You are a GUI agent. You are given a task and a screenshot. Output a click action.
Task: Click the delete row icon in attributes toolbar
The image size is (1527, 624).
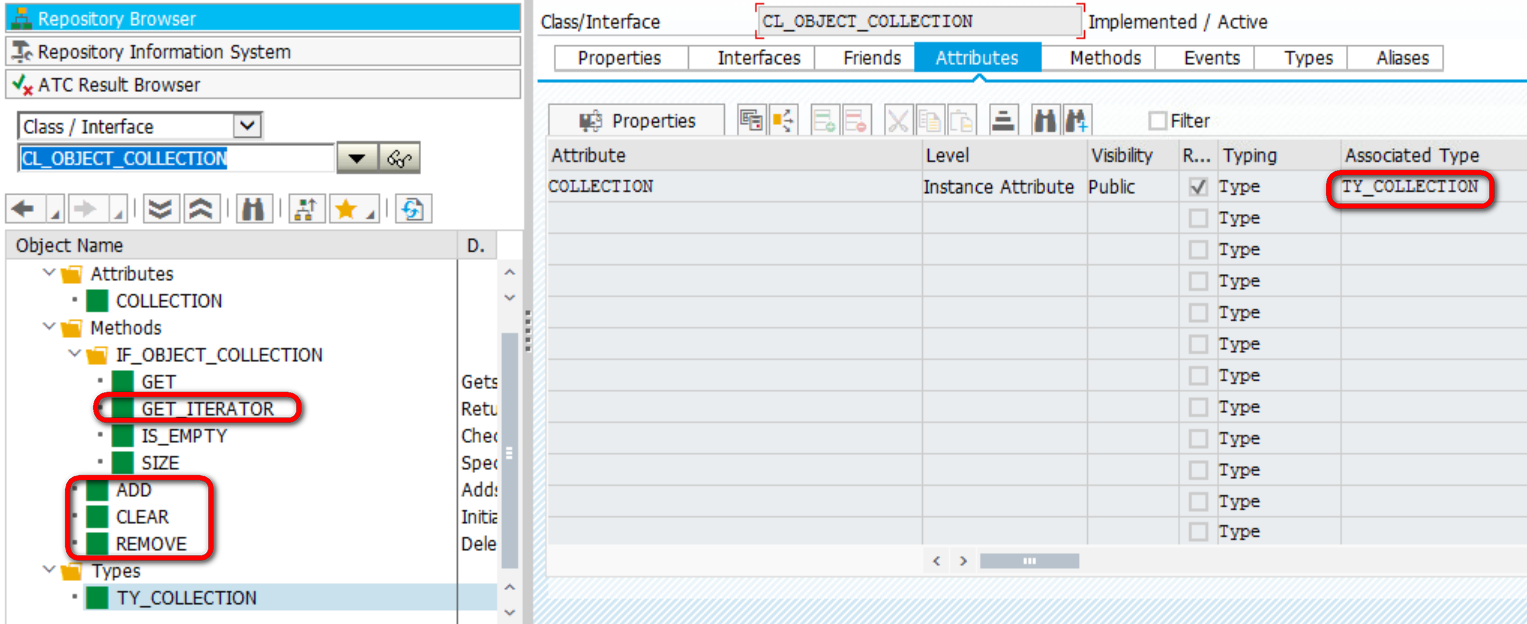point(856,121)
